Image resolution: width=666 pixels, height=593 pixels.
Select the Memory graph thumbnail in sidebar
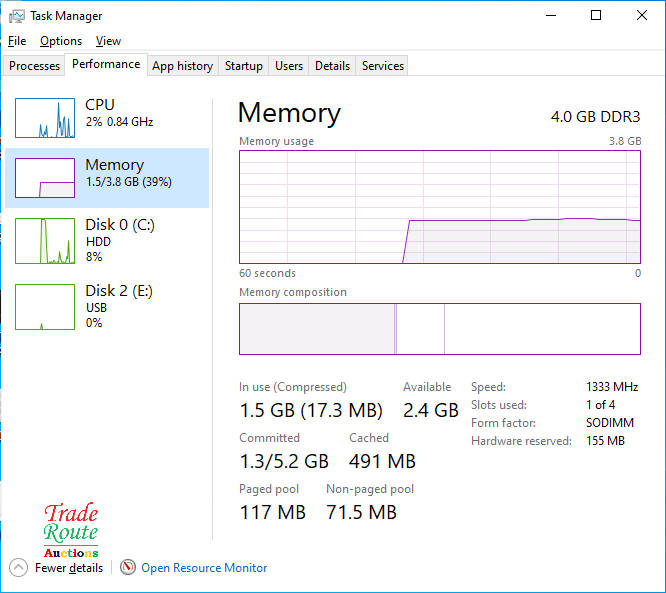click(45, 178)
